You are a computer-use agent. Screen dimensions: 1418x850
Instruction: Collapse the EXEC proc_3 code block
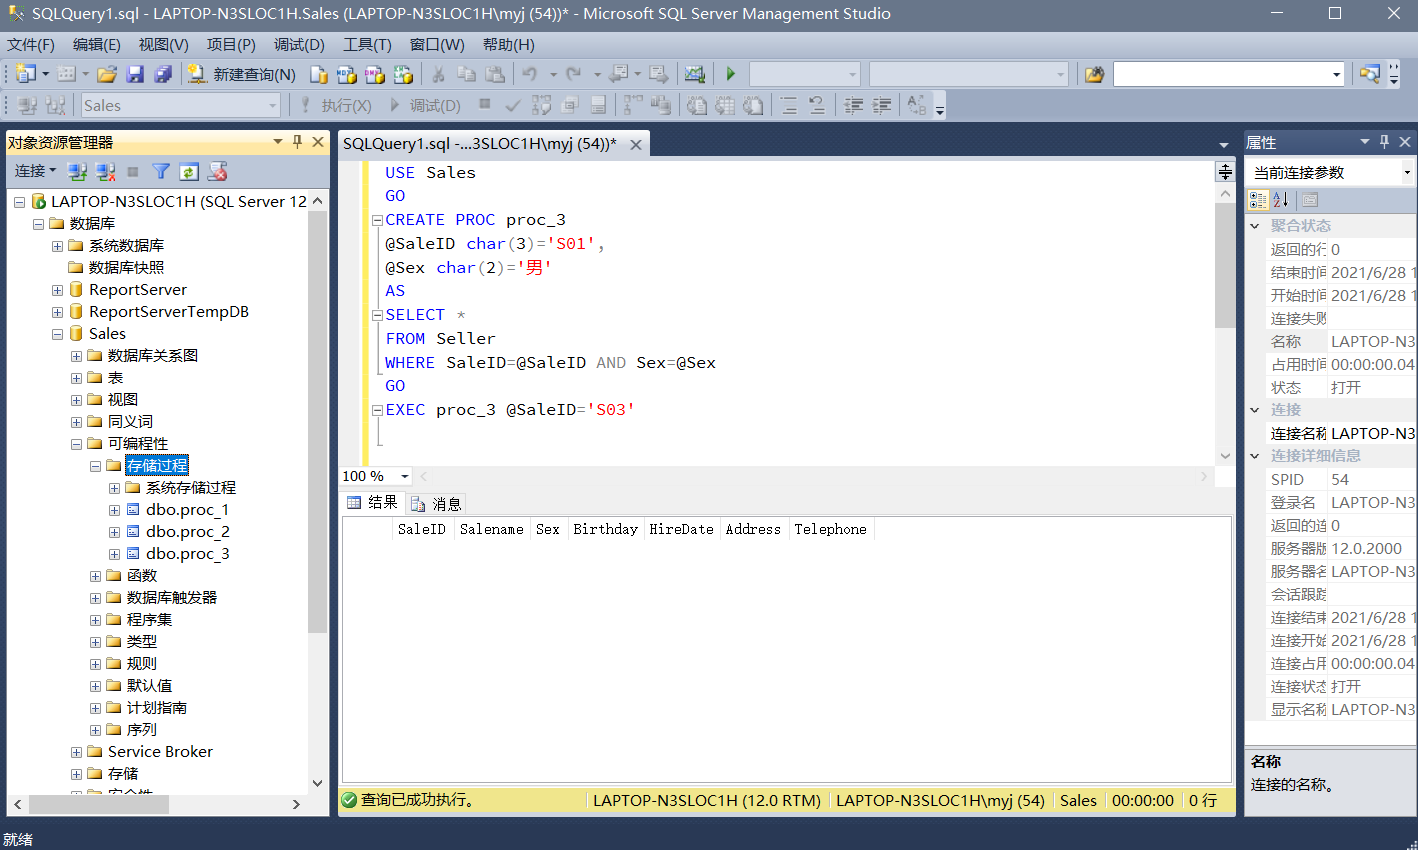(x=377, y=410)
